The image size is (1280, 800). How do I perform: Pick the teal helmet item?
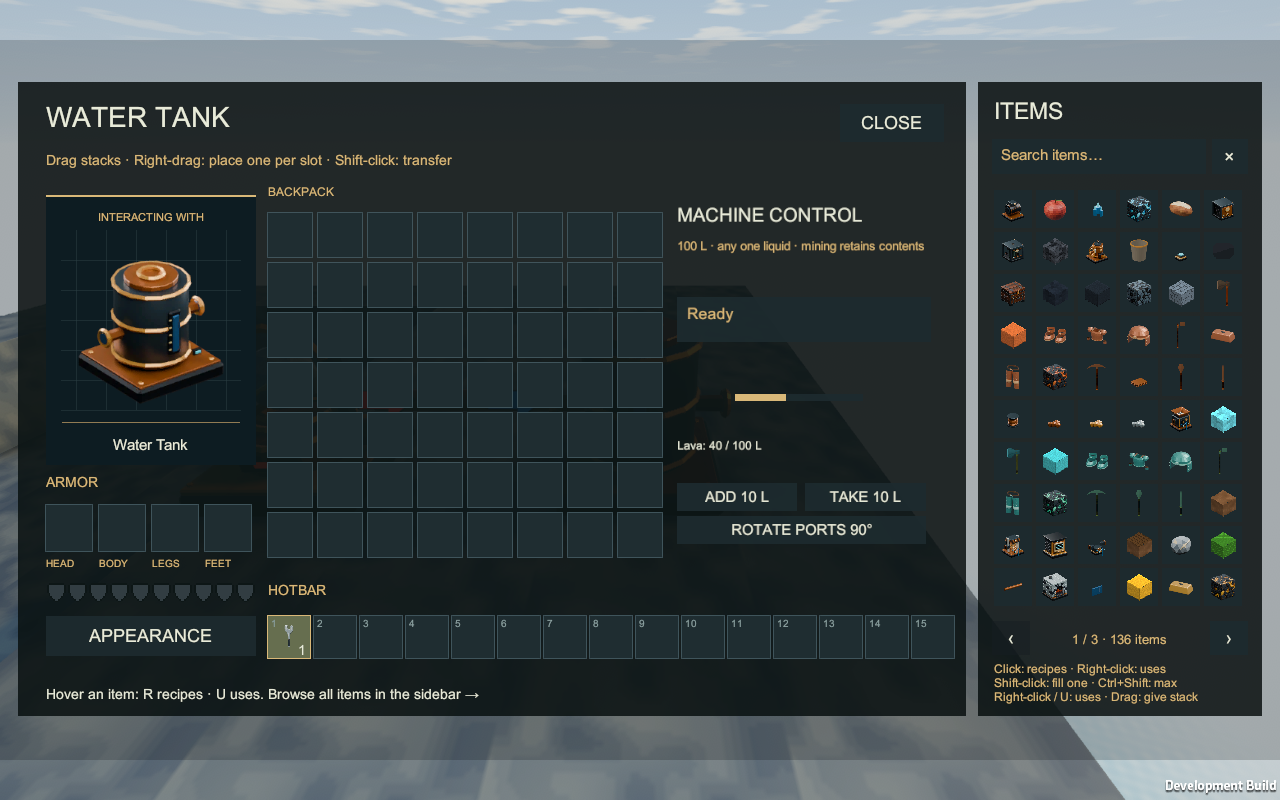(1181, 461)
